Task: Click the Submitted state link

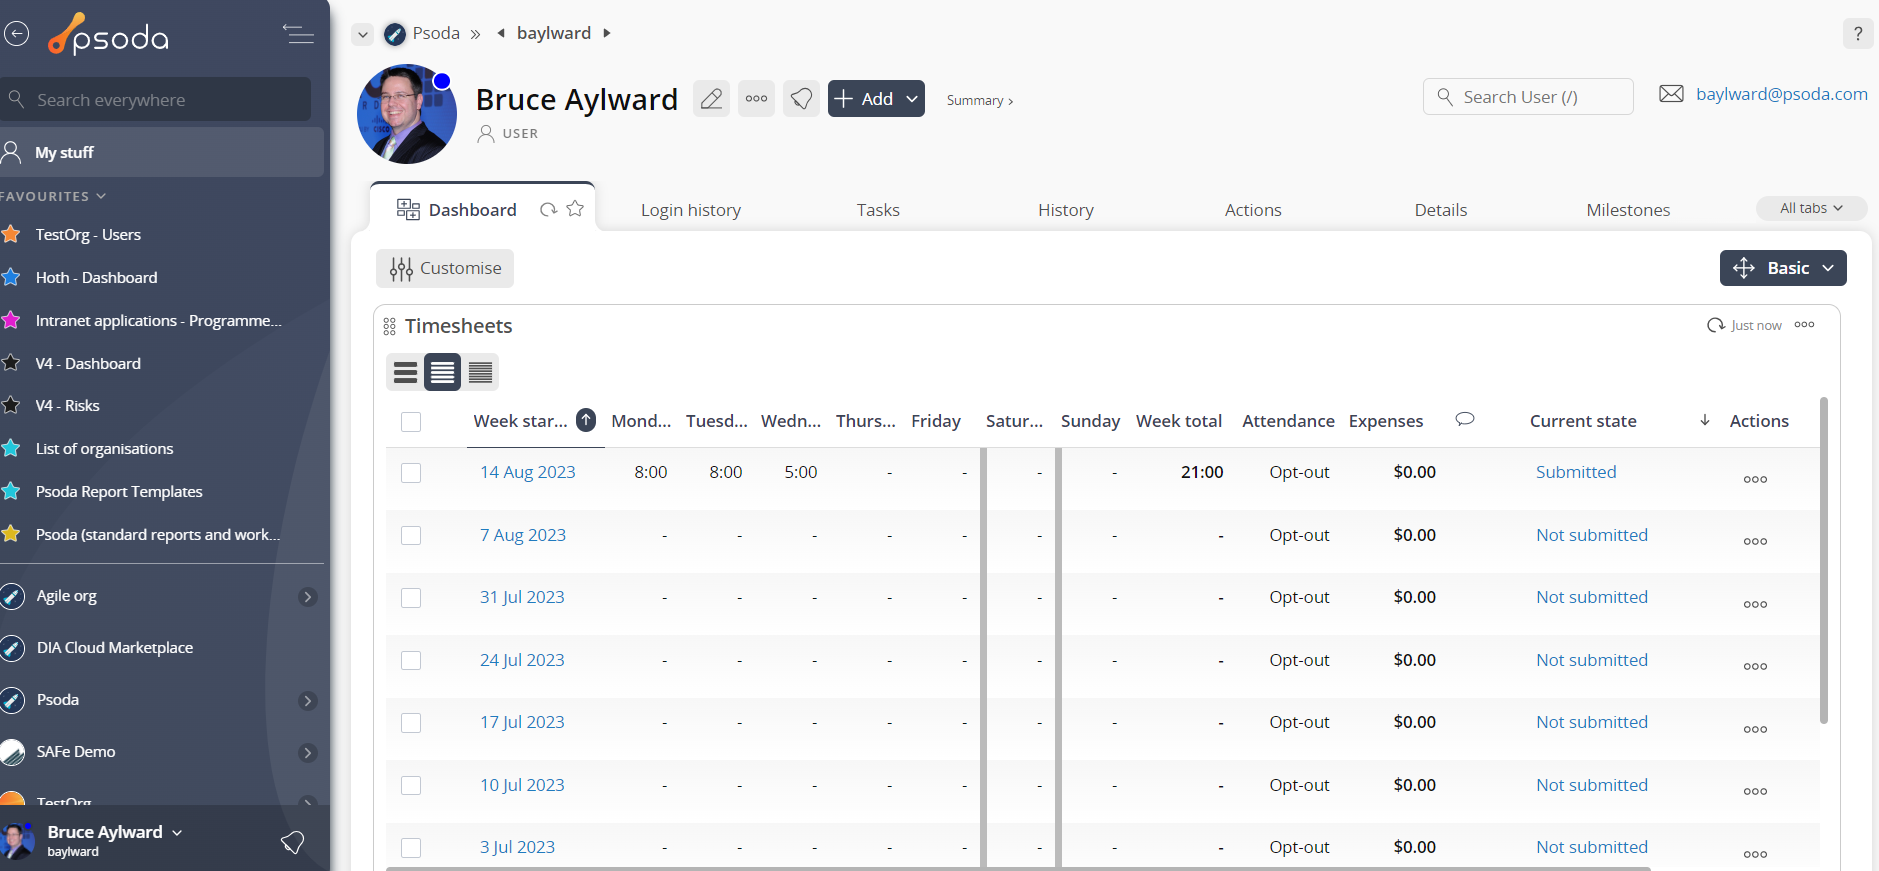Action: [x=1576, y=472]
